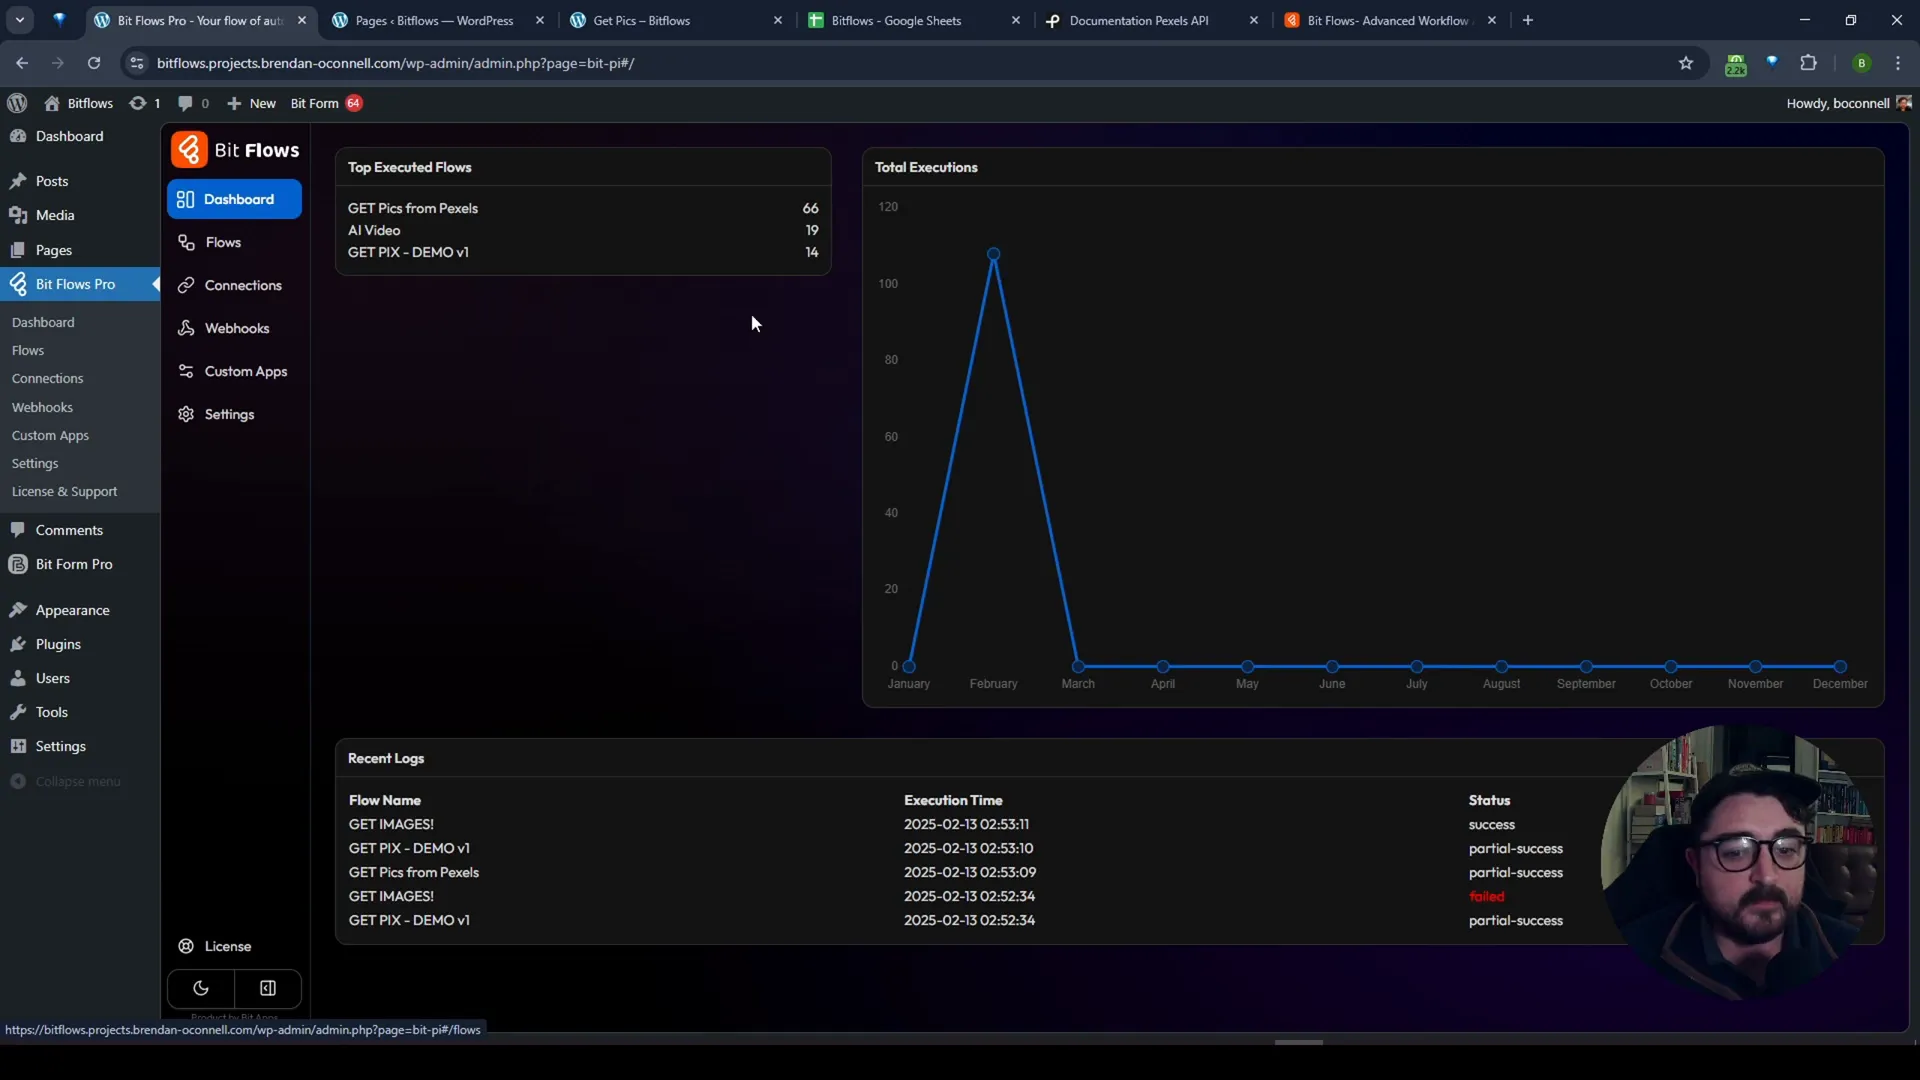Open Webhooks in Bit Flows sidebar

(234, 328)
